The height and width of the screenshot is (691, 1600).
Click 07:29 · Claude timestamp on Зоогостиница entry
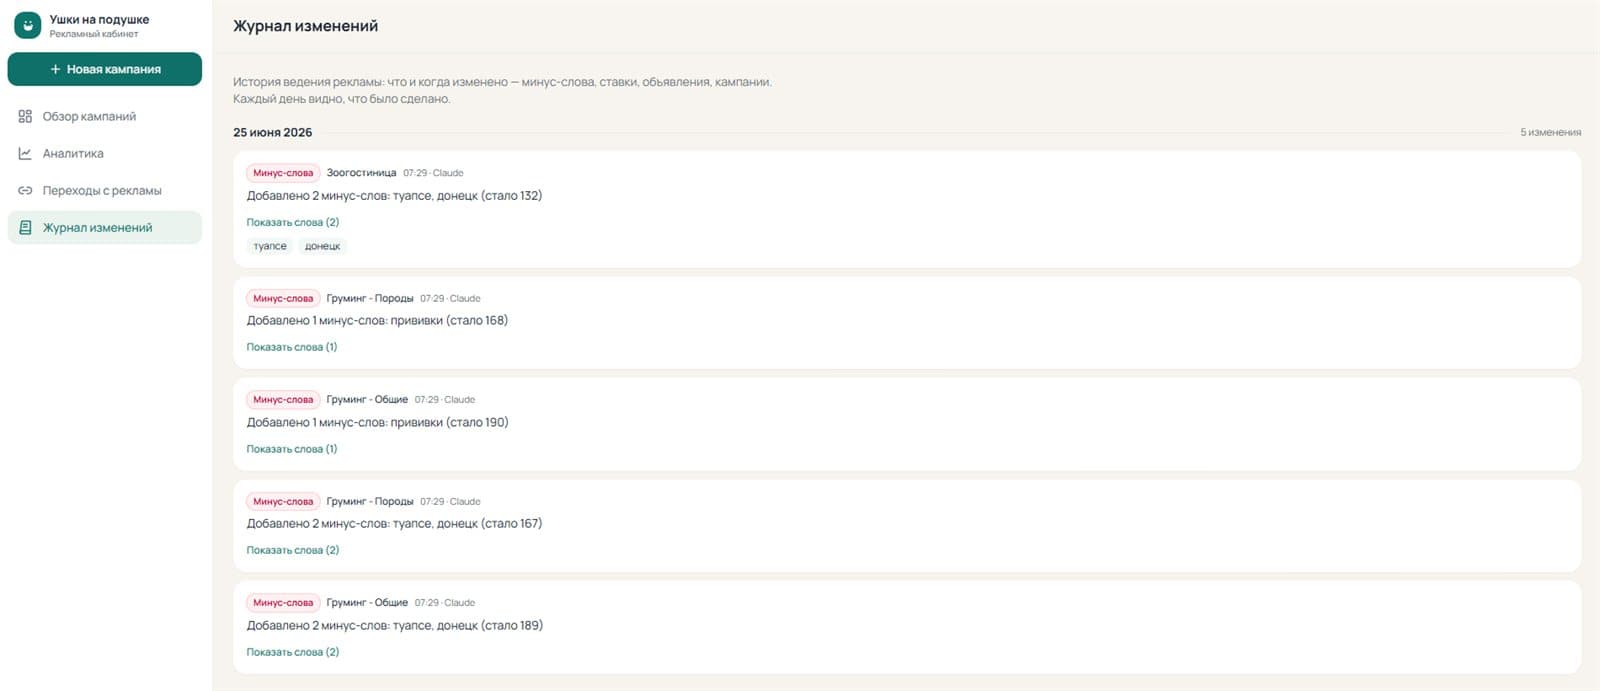pos(433,173)
